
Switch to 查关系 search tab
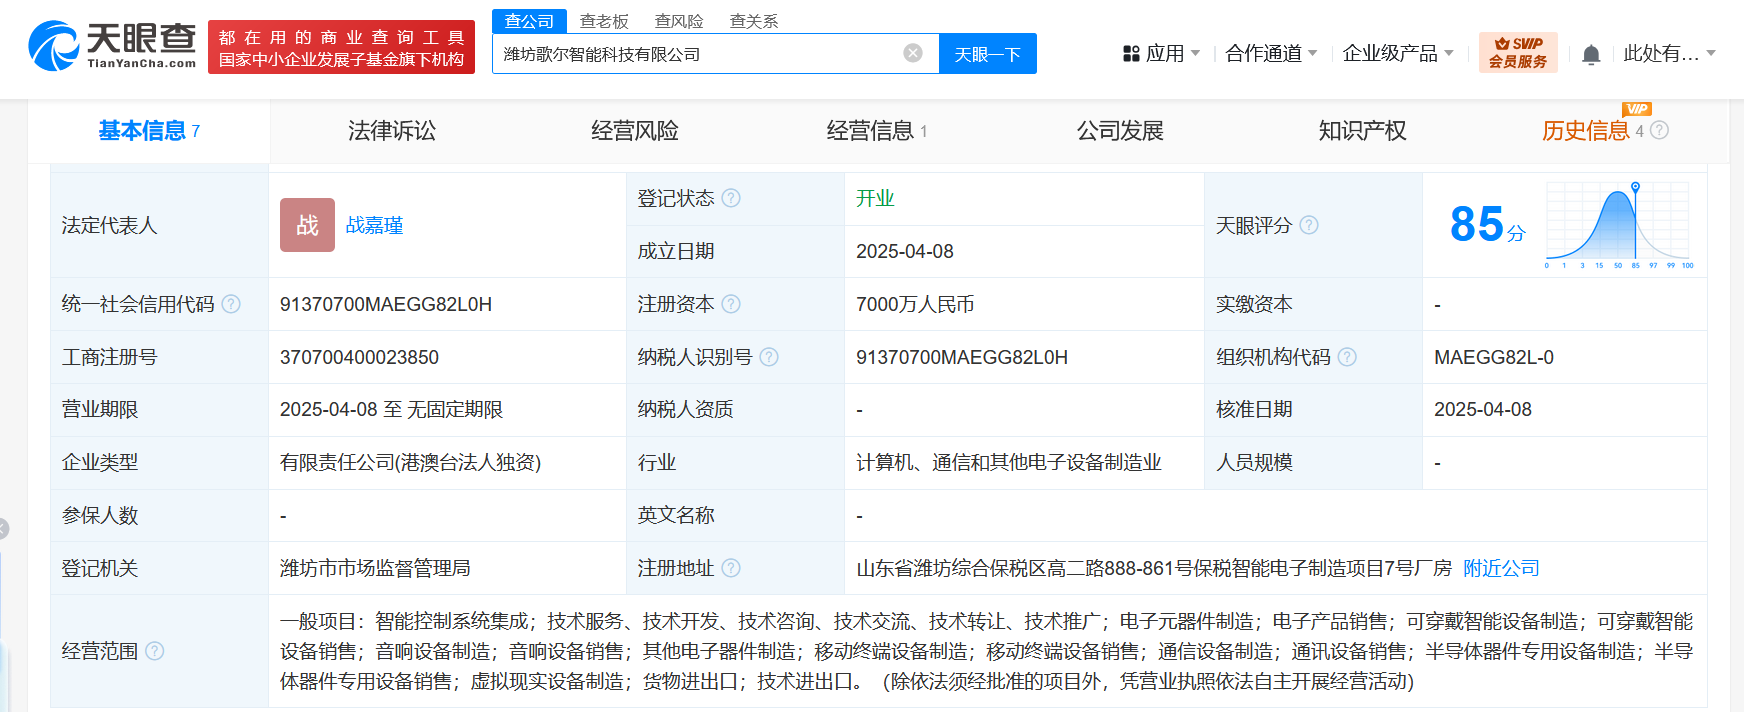pos(754,21)
